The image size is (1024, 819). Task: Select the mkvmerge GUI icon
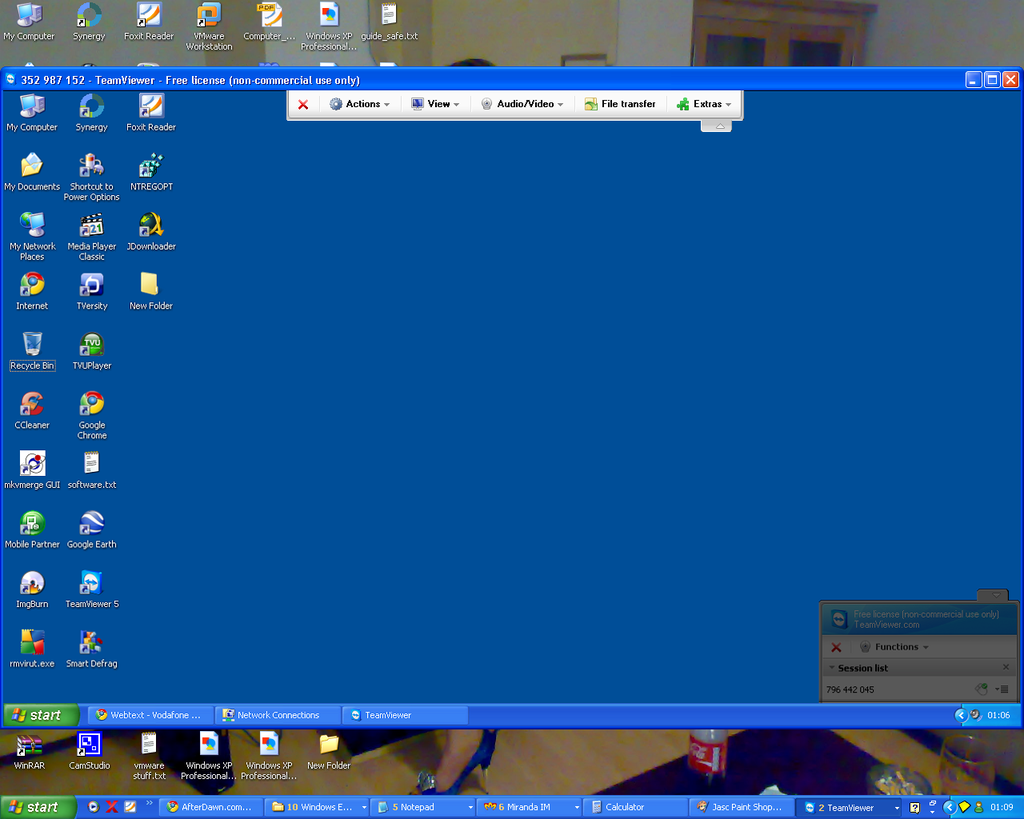point(32,470)
